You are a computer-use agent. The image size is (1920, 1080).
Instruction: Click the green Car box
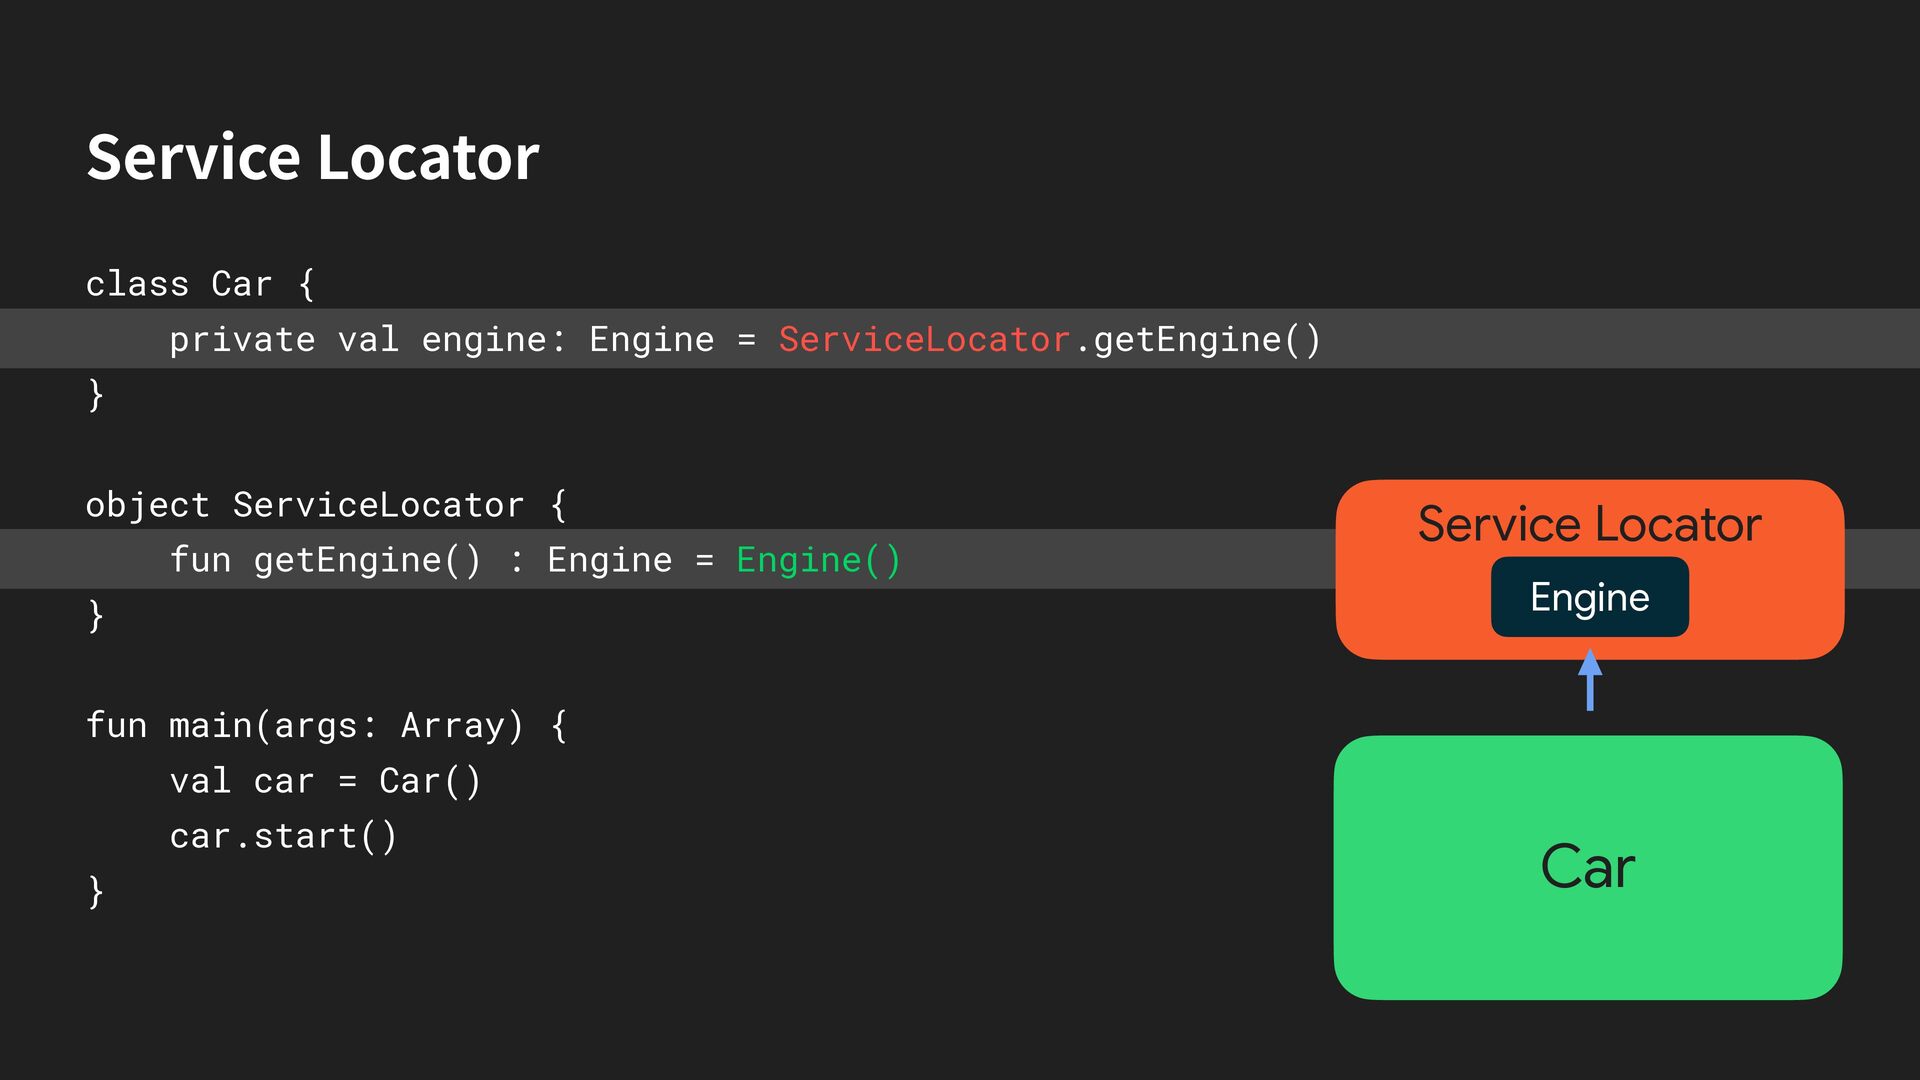[1587, 867]
